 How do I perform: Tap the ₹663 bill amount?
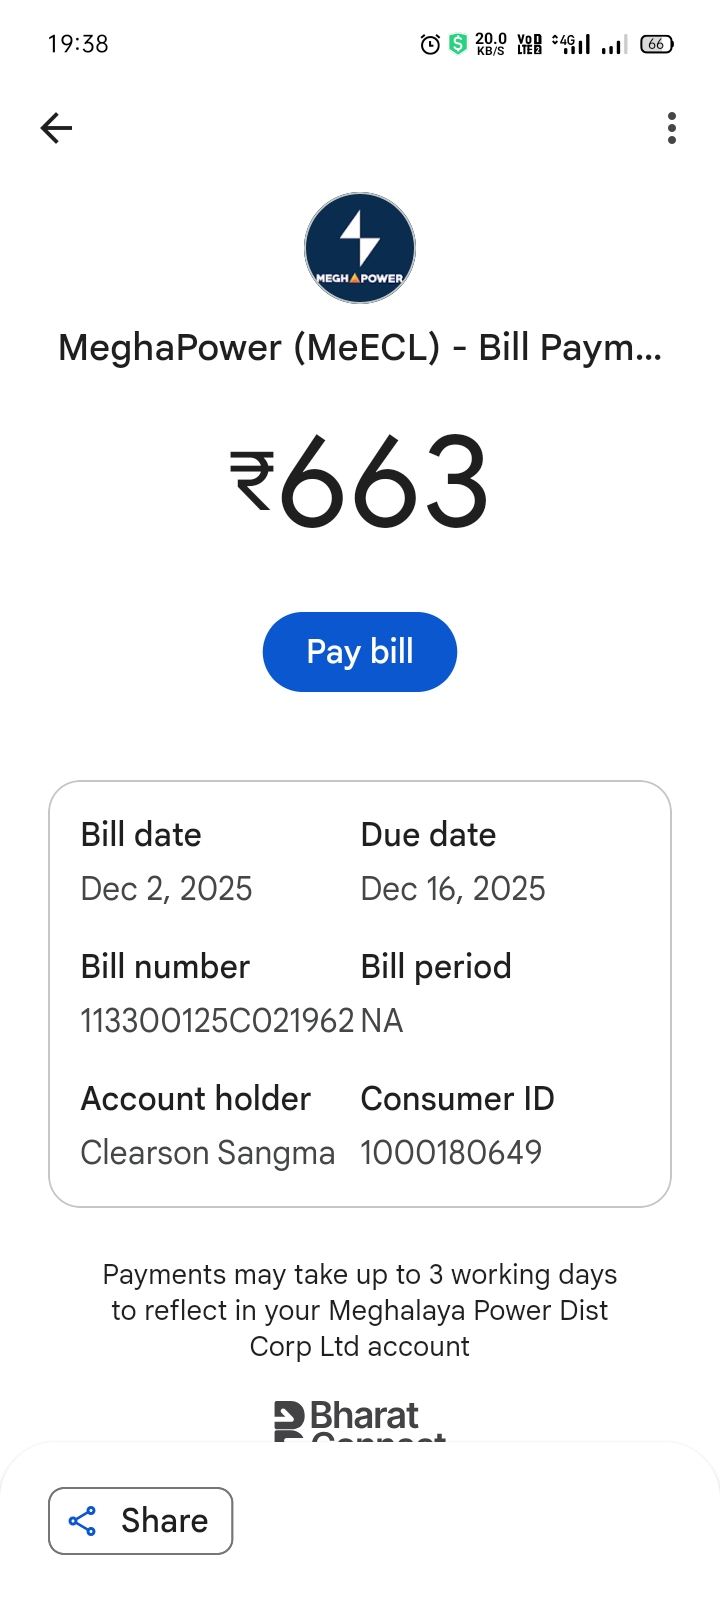[360, 482]
